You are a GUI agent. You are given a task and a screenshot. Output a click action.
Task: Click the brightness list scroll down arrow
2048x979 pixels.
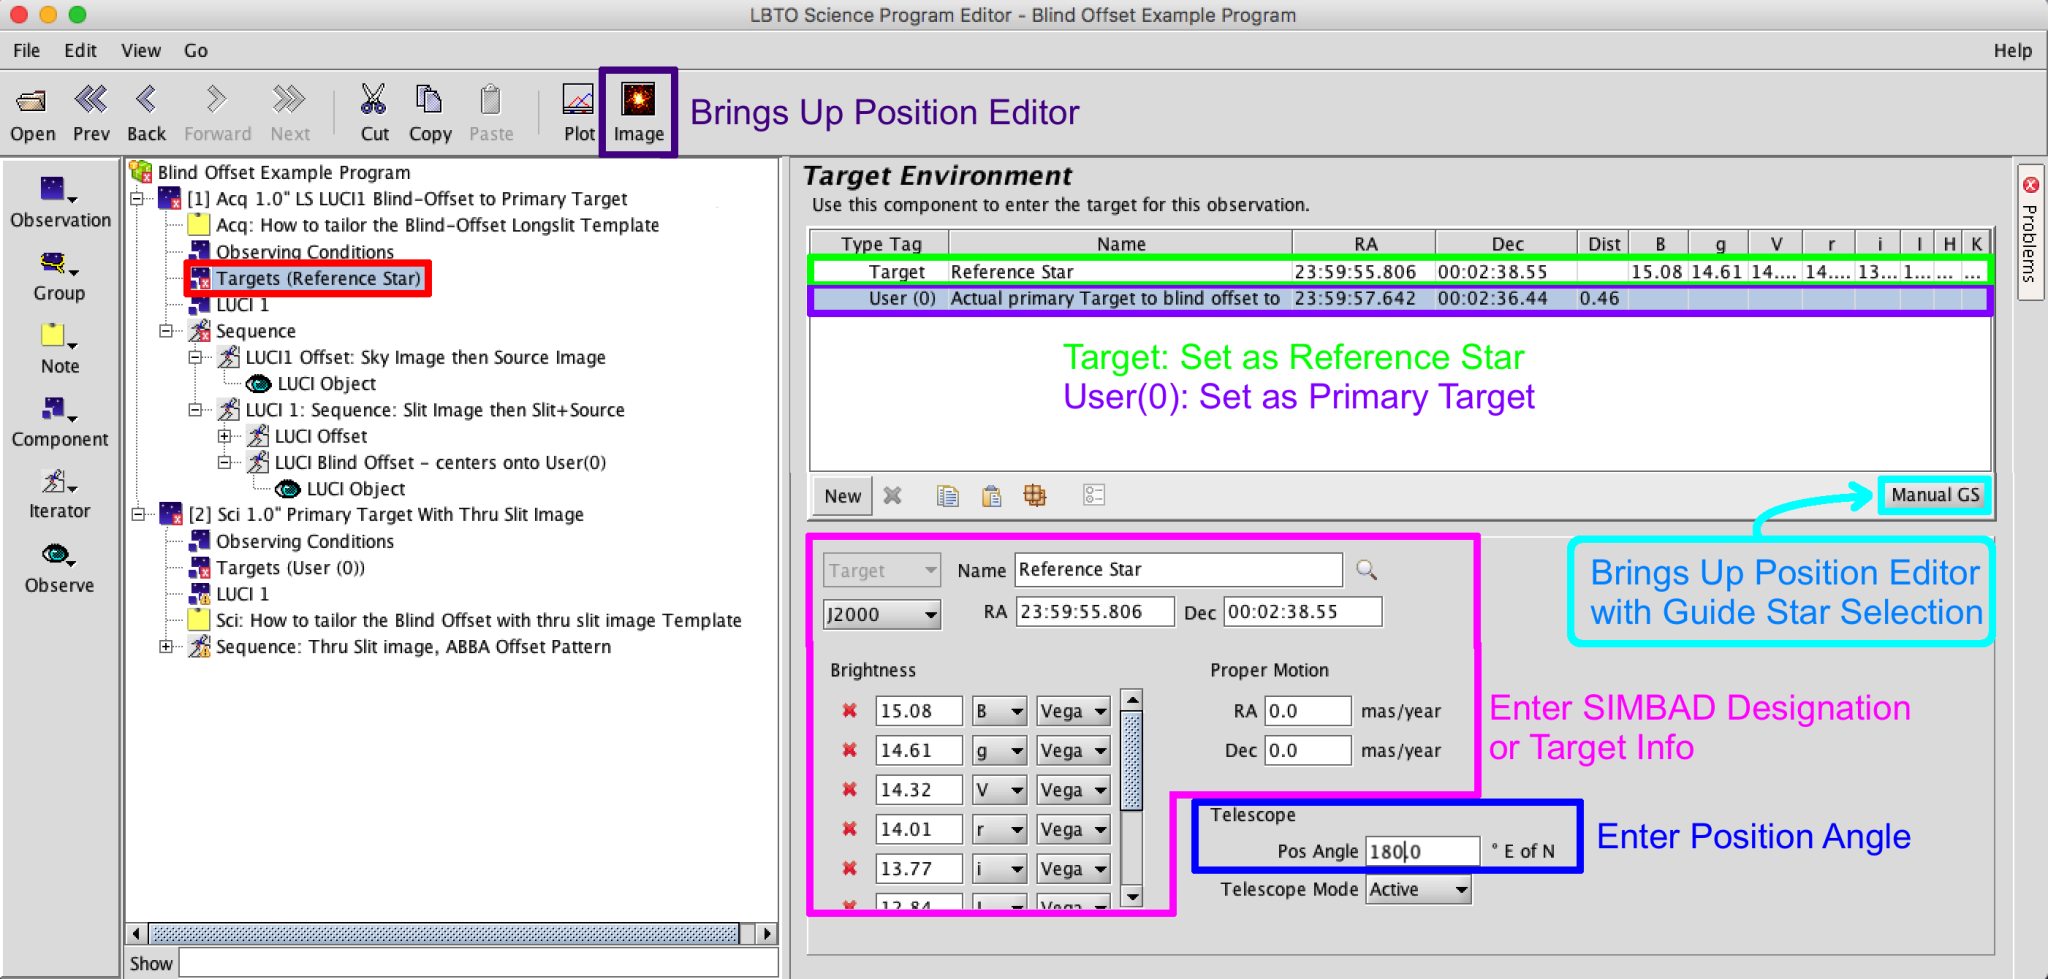coord(1132,896)
